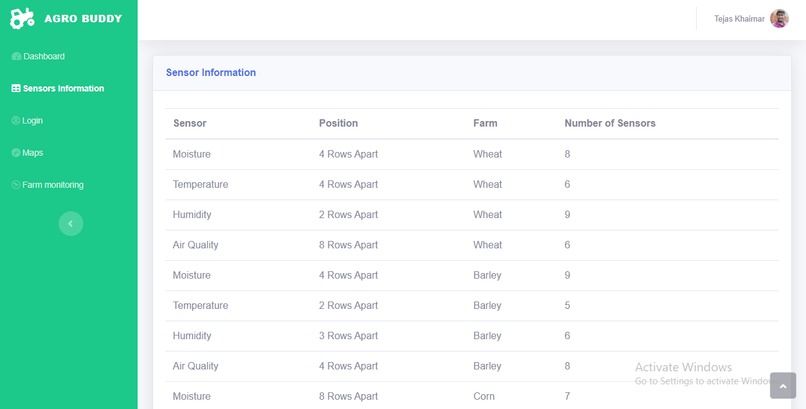This screenshot has height=409, width=806.
Task: Click the Corn farm cell
Action: point(484,397)
